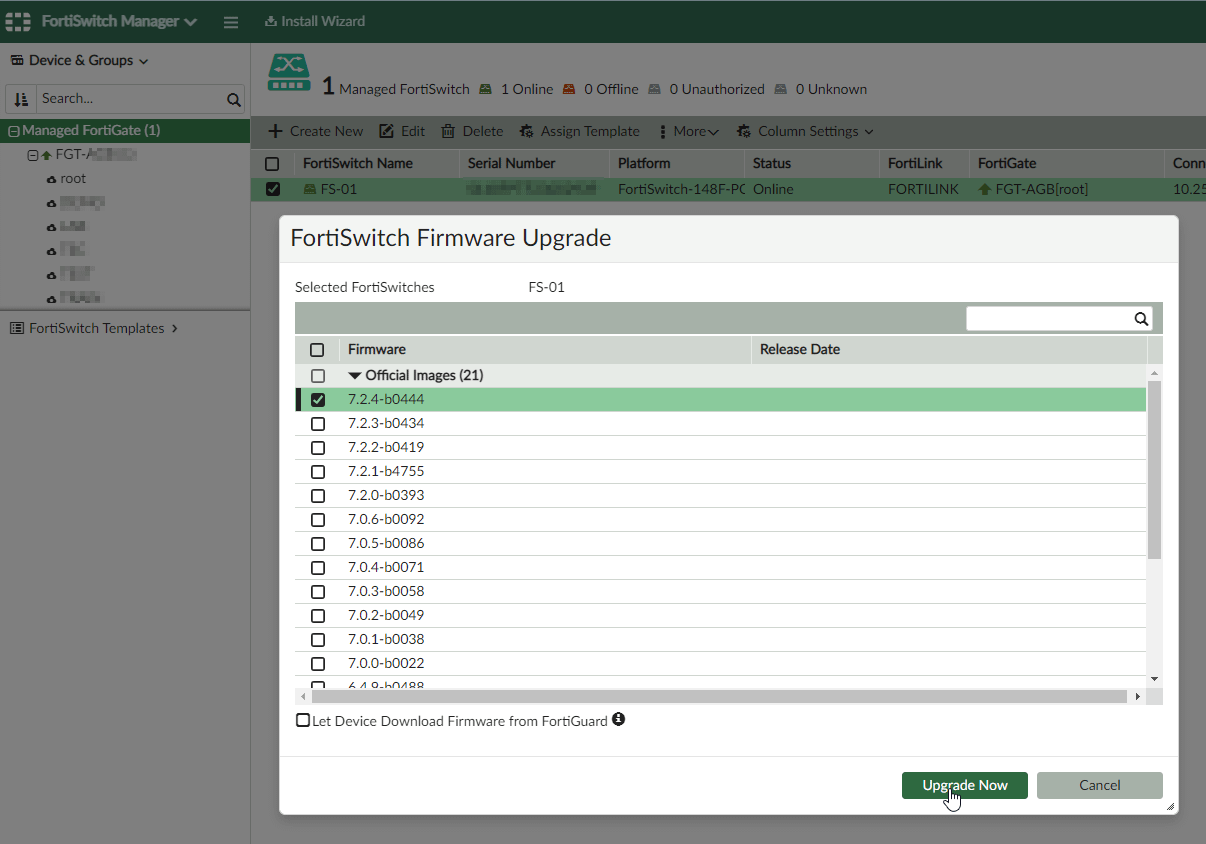Open the Column Settings dropdown
The height and width of the screenshot is (844, 1206).
click(815, 131)
